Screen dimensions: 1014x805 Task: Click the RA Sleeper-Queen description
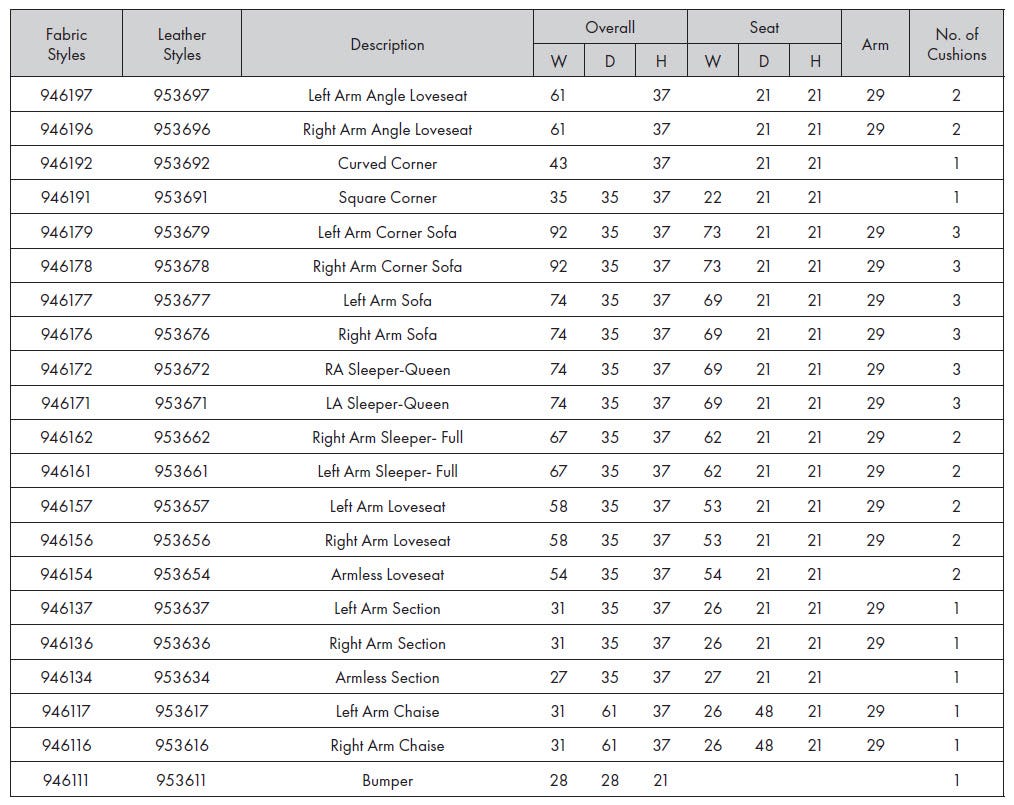[387, 369]
